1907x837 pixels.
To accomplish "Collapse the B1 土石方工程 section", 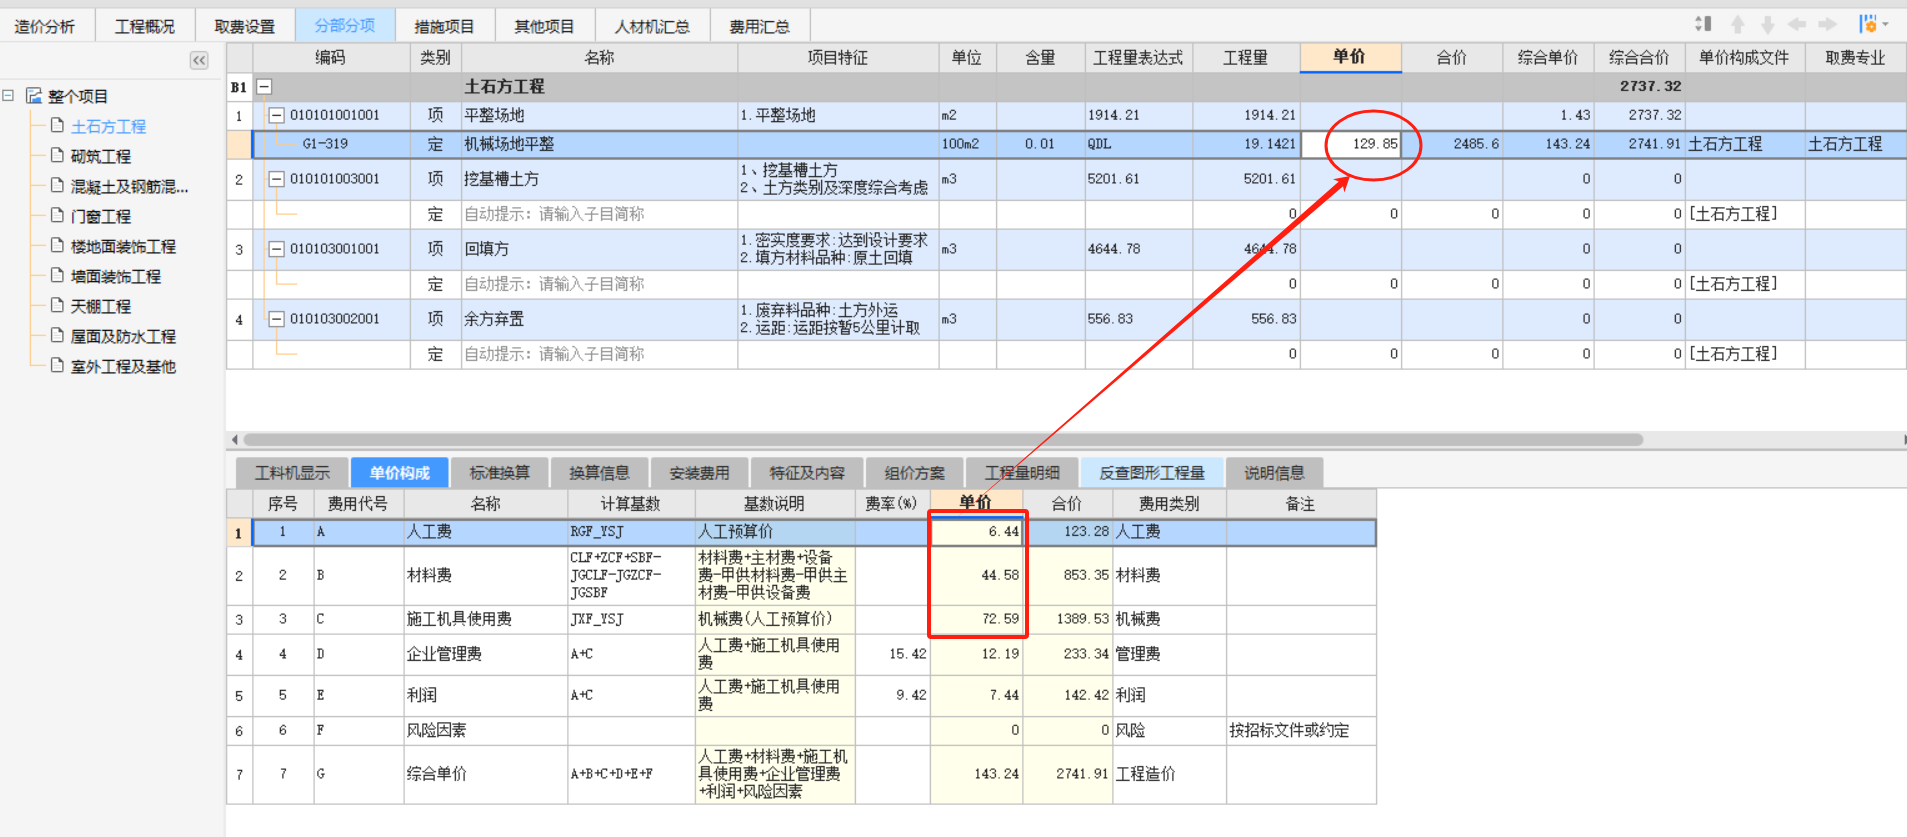I will point(264,87).
